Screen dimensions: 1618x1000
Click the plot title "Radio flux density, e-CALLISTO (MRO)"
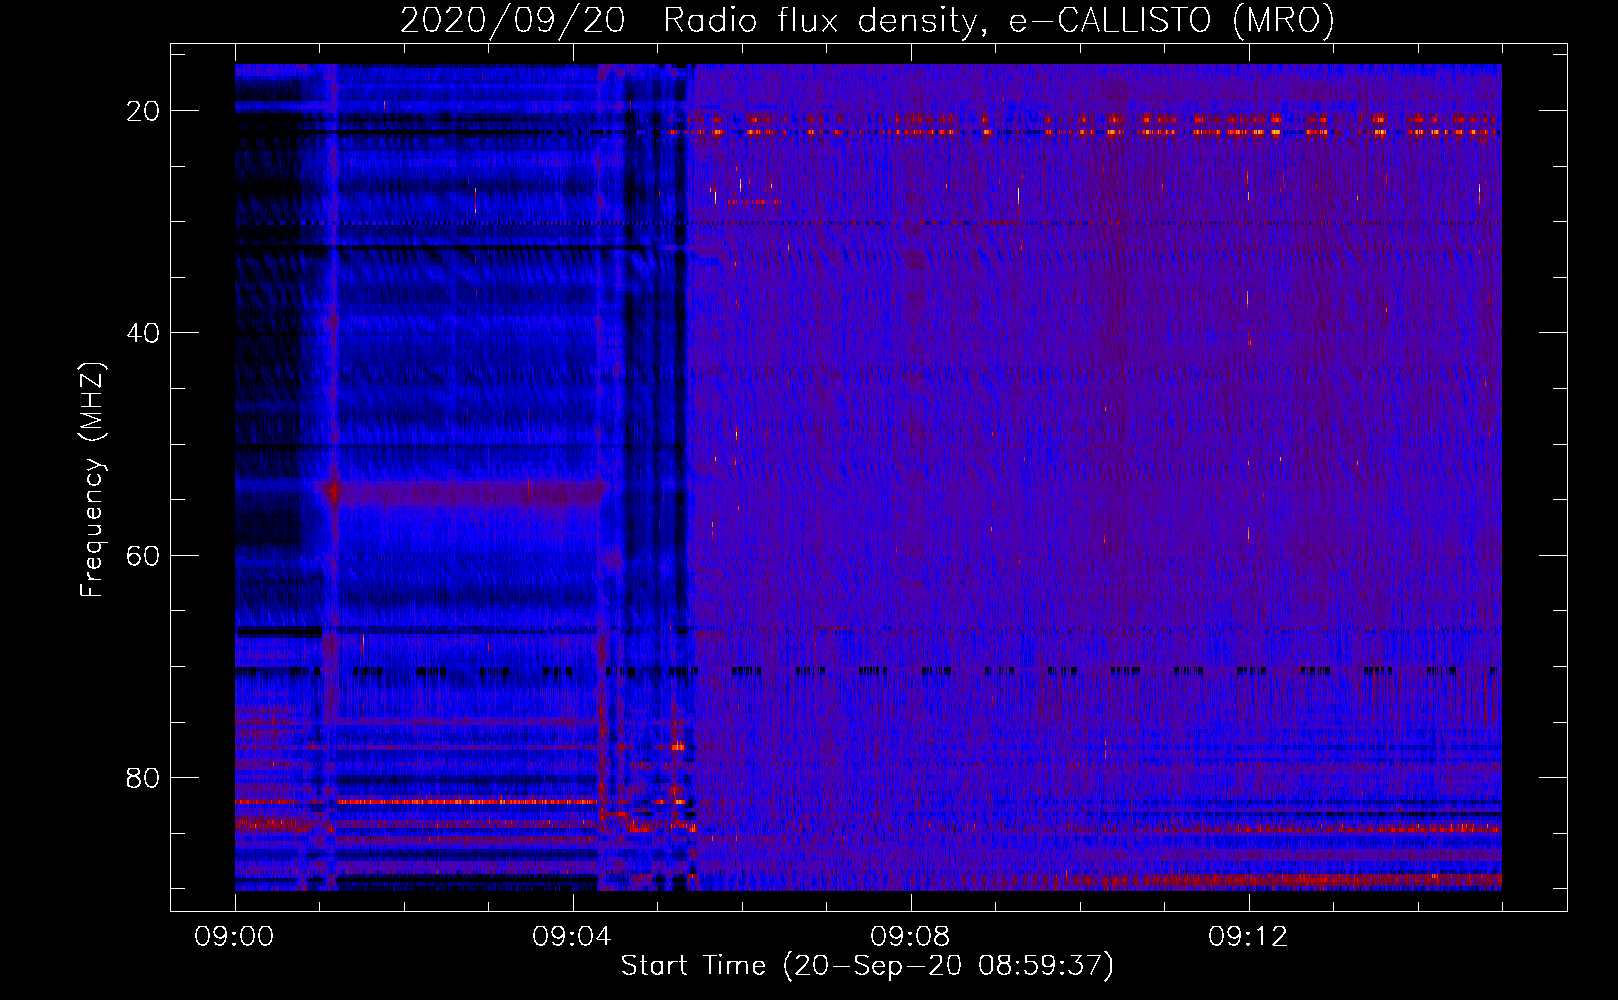click(x=999, y=20)
